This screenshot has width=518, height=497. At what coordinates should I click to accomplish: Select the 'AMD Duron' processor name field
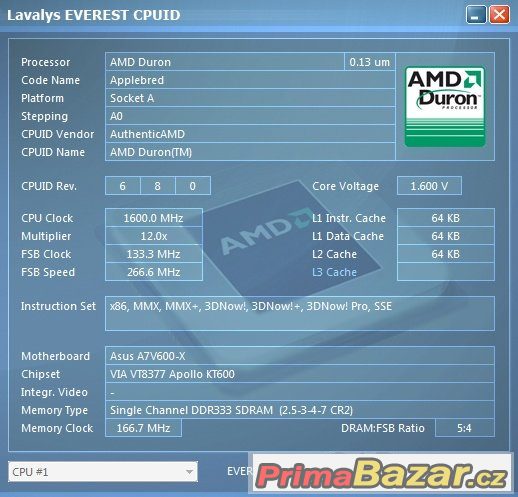[225, 62]
